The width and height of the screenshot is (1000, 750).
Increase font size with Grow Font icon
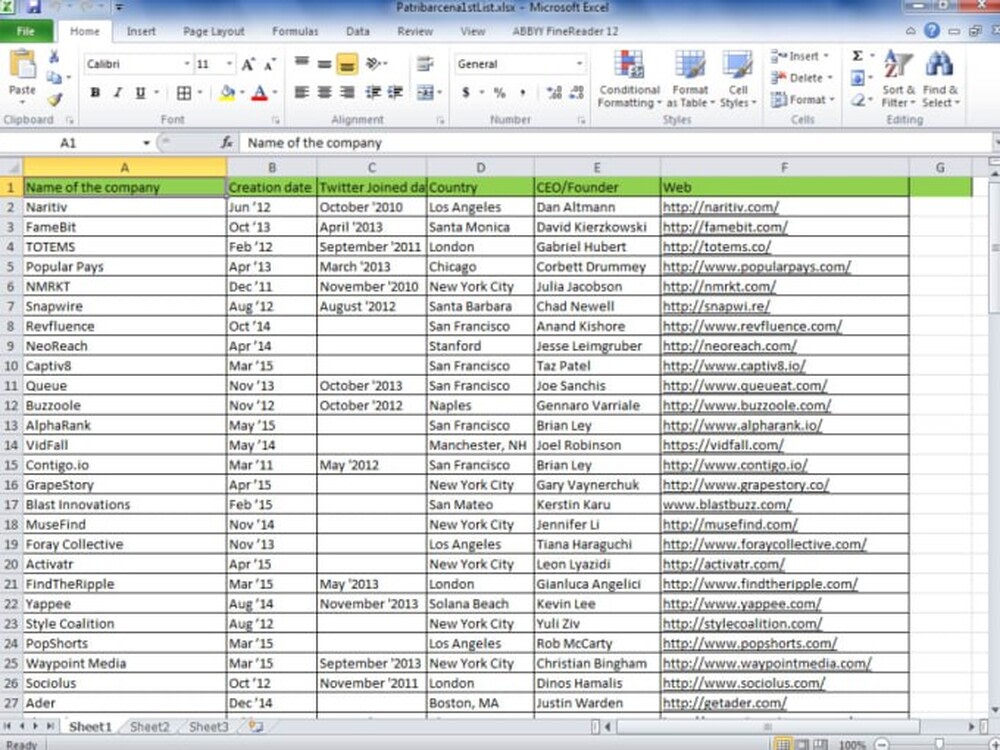coord(248,64)
